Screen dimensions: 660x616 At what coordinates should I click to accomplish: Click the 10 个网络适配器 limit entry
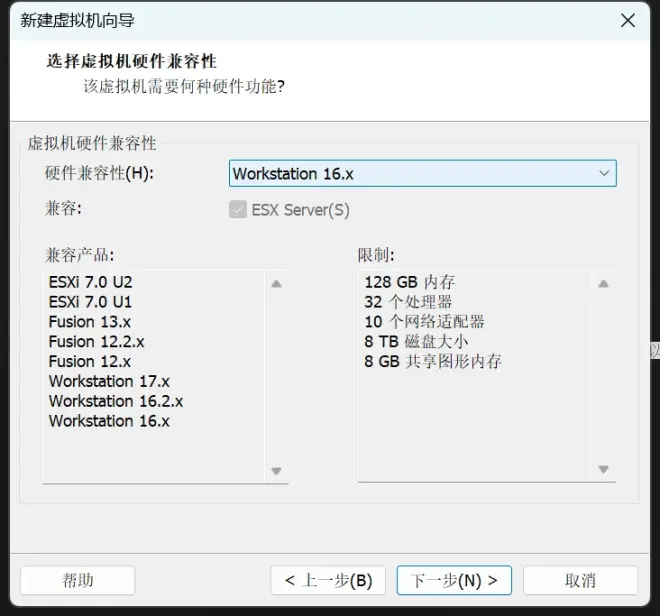(424, 322)
